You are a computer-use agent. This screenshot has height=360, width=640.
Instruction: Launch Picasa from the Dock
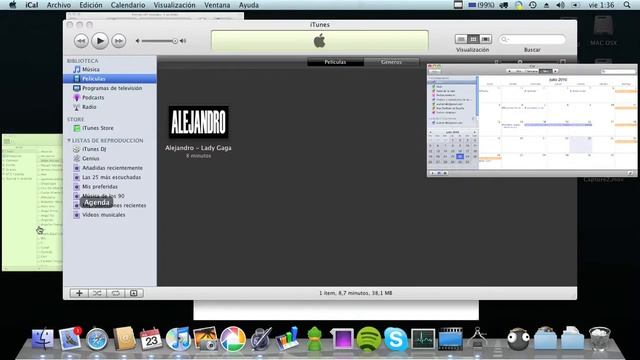233,339
